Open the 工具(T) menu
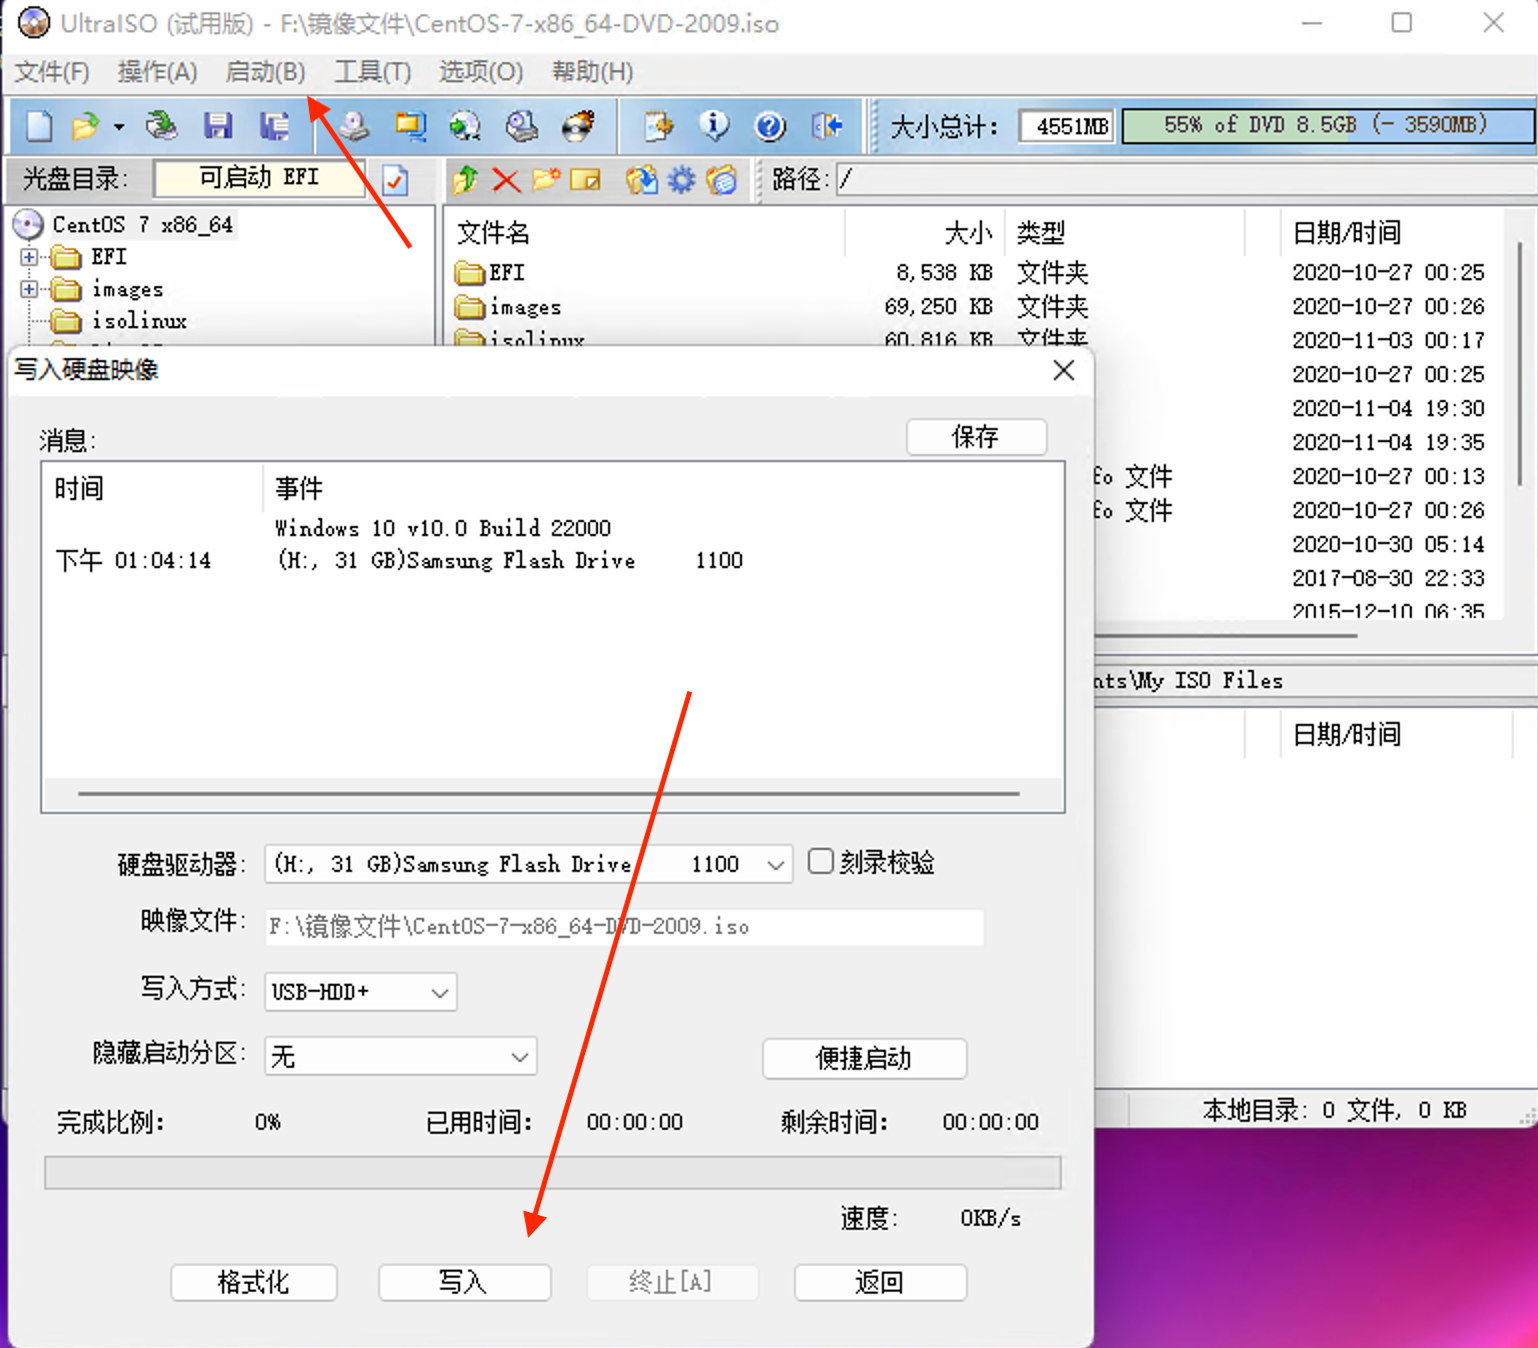 (372, 72)
